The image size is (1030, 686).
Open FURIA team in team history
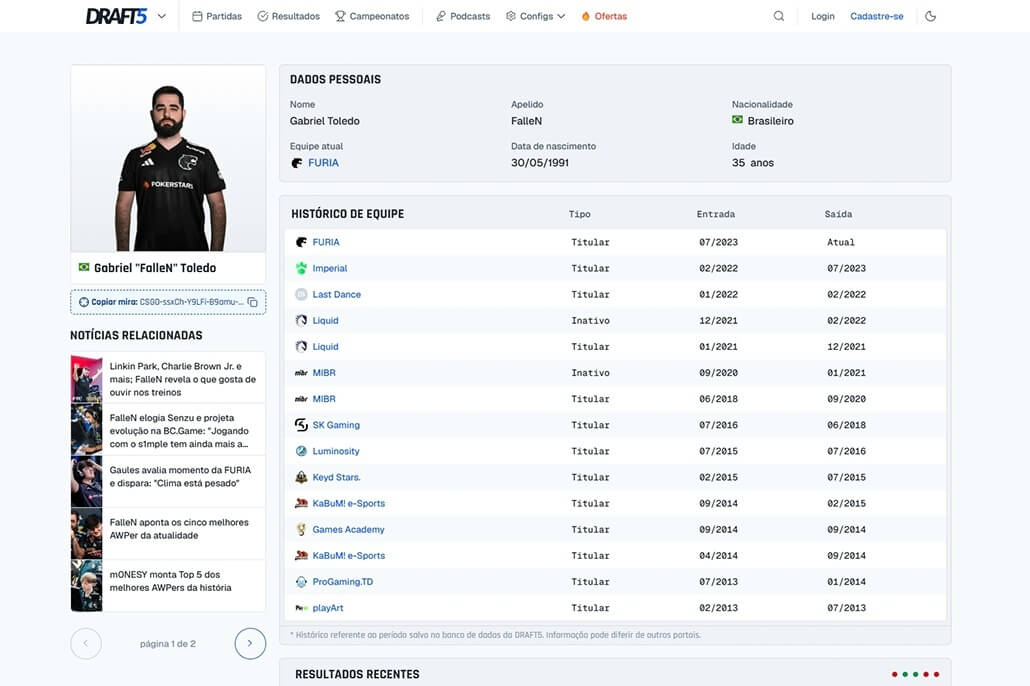point(326,242)
